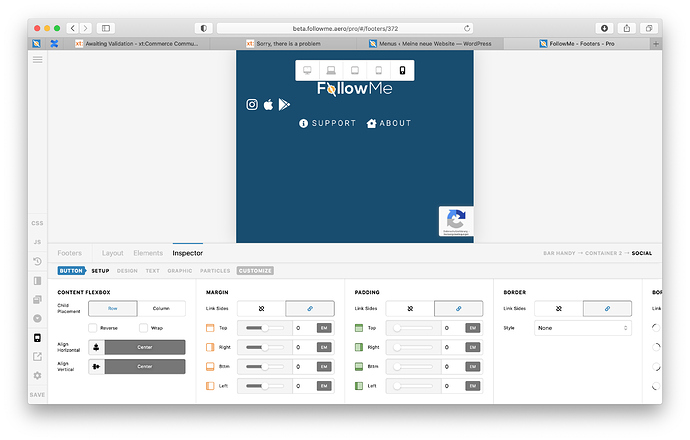Select the landscape tablet preview size
The image size is (690, 440).
355,70
